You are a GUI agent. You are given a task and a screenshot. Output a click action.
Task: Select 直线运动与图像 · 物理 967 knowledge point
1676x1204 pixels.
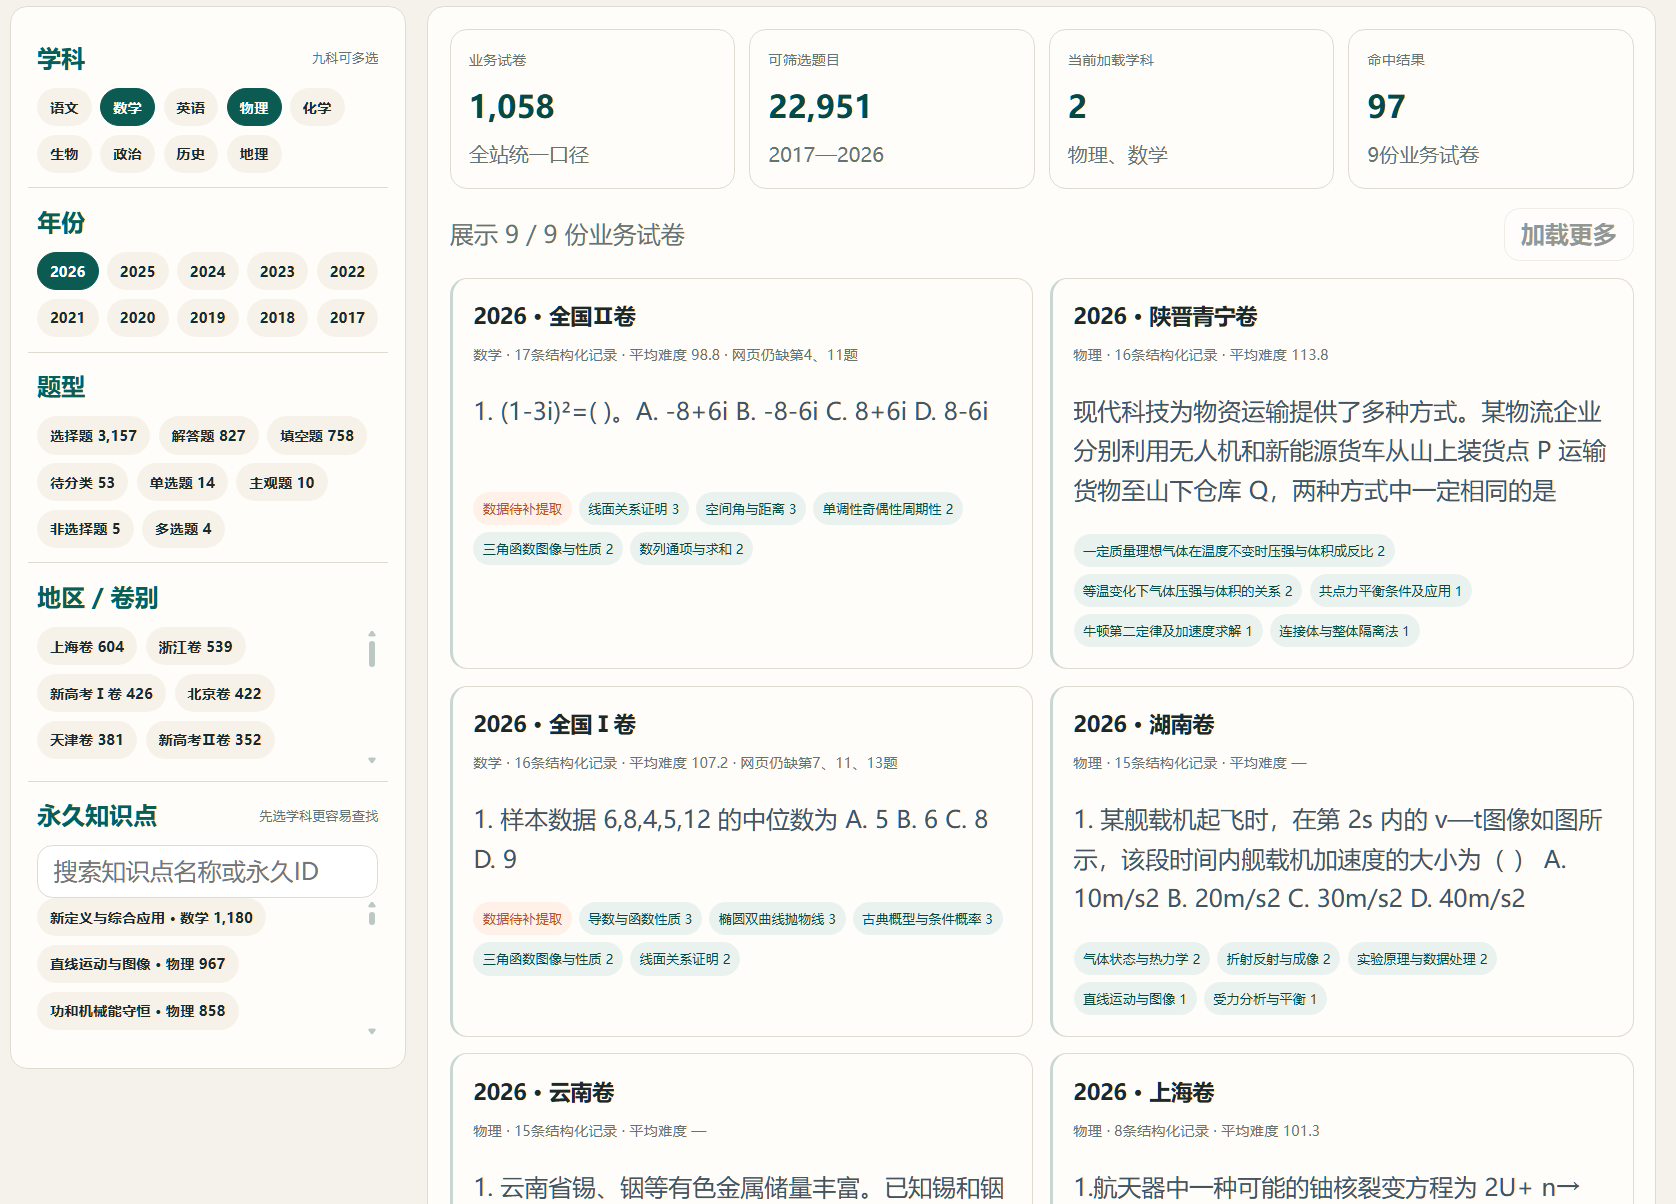(138, 964)
